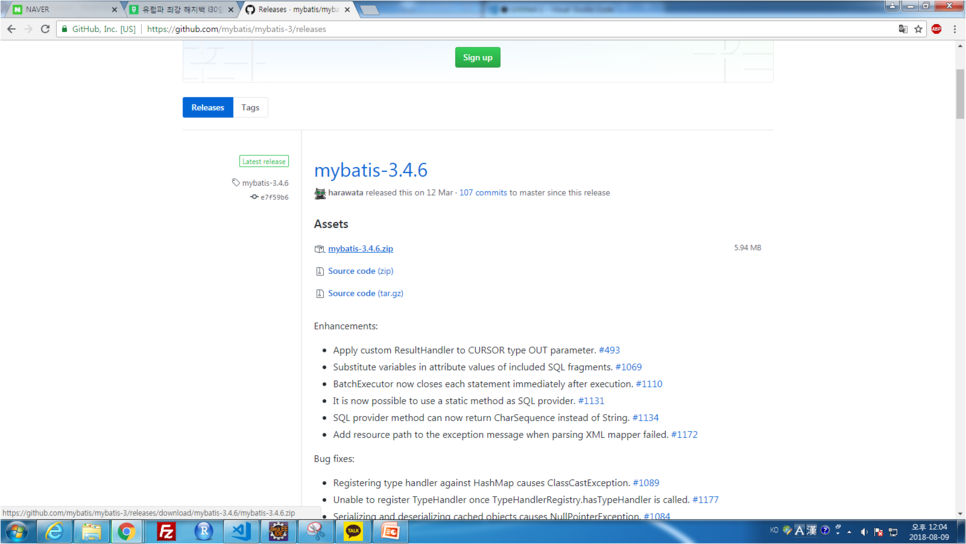966x544 pixels.
Task: Open the R application taskbar icon
Action: coord(204,531)
